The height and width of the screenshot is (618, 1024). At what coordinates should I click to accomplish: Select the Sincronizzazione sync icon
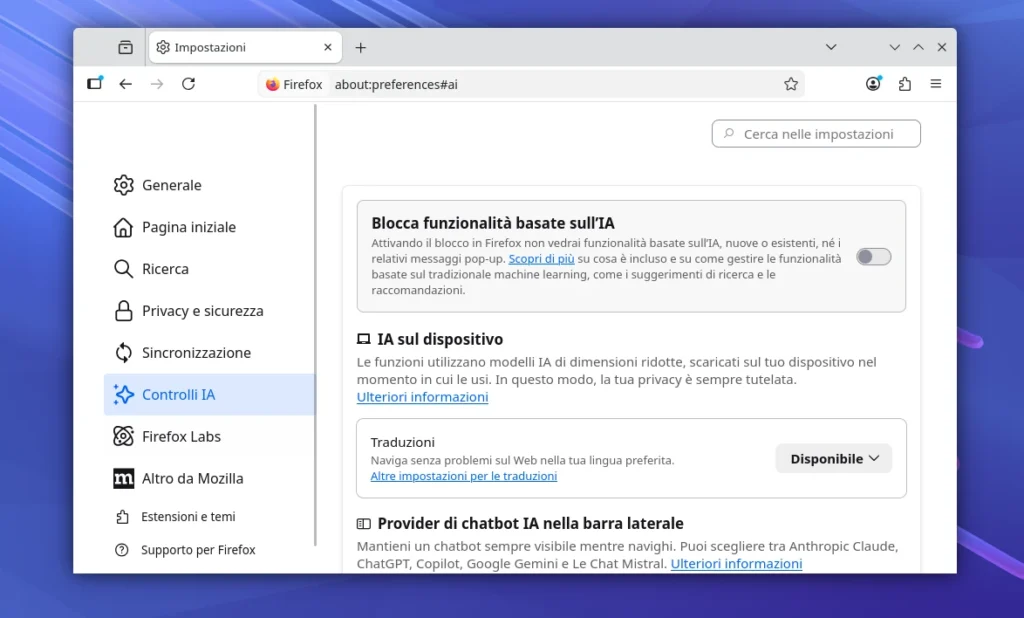pyautogui.click(x=123, y=353)
